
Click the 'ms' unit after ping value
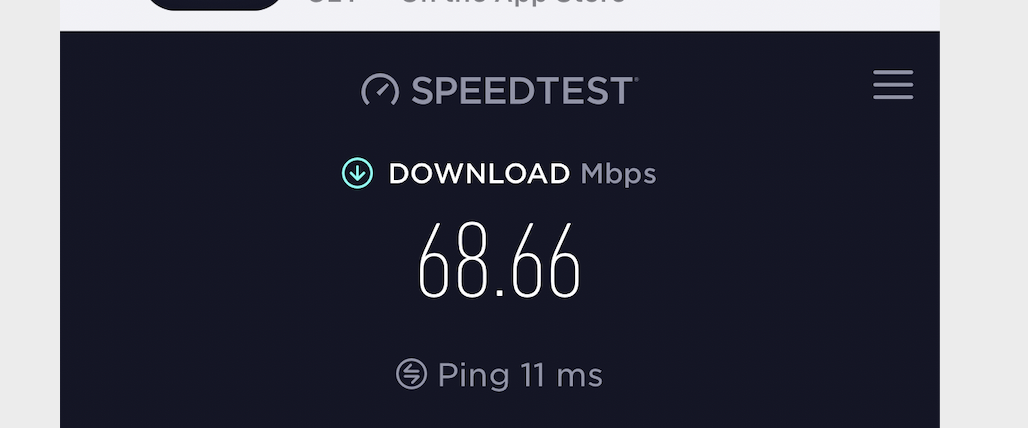tap(580, 378)
